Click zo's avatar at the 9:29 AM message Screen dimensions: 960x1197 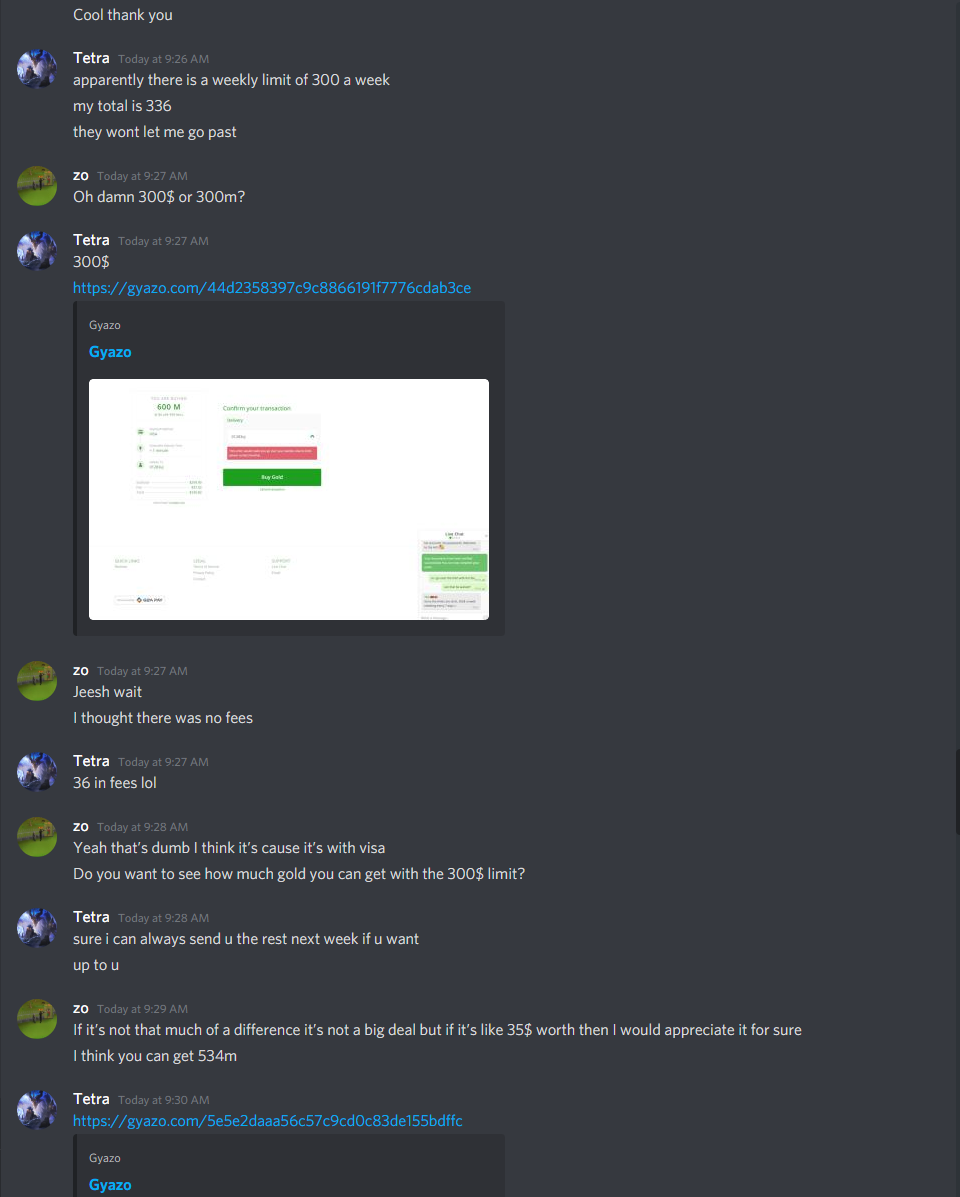pyautogui.click(x=37, y=1018)
